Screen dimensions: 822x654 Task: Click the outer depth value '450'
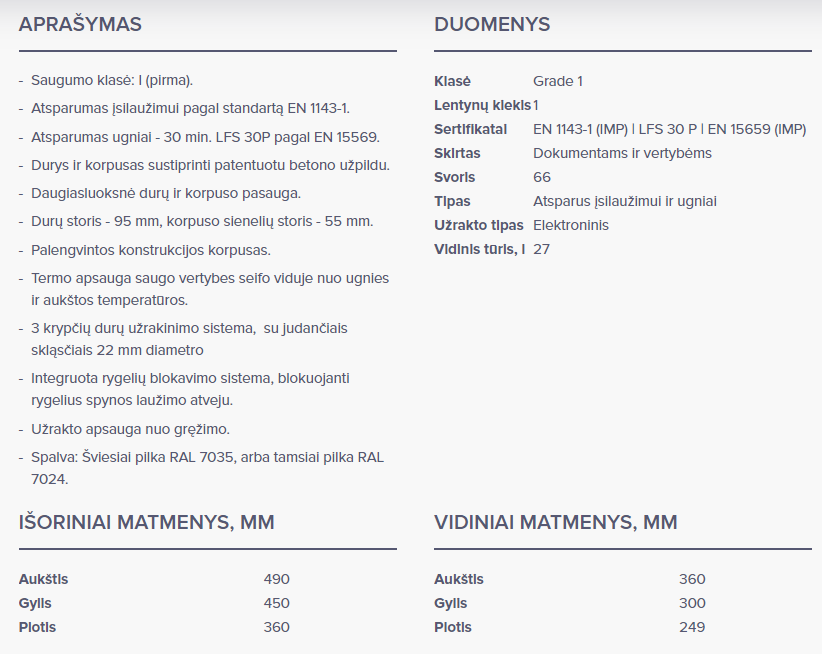[x=277, y=604]
